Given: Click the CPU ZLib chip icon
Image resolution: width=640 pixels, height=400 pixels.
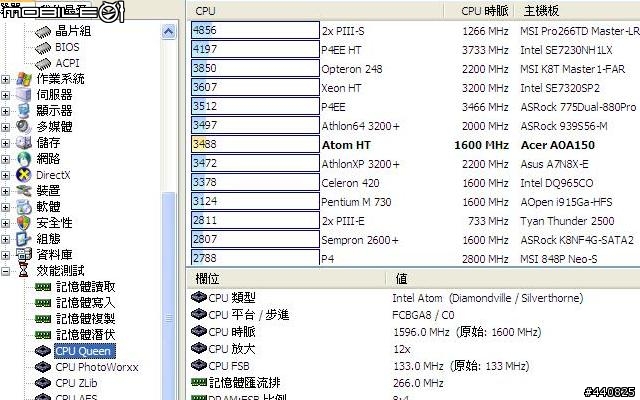Looking at the screenshot, I should (43, 383).
